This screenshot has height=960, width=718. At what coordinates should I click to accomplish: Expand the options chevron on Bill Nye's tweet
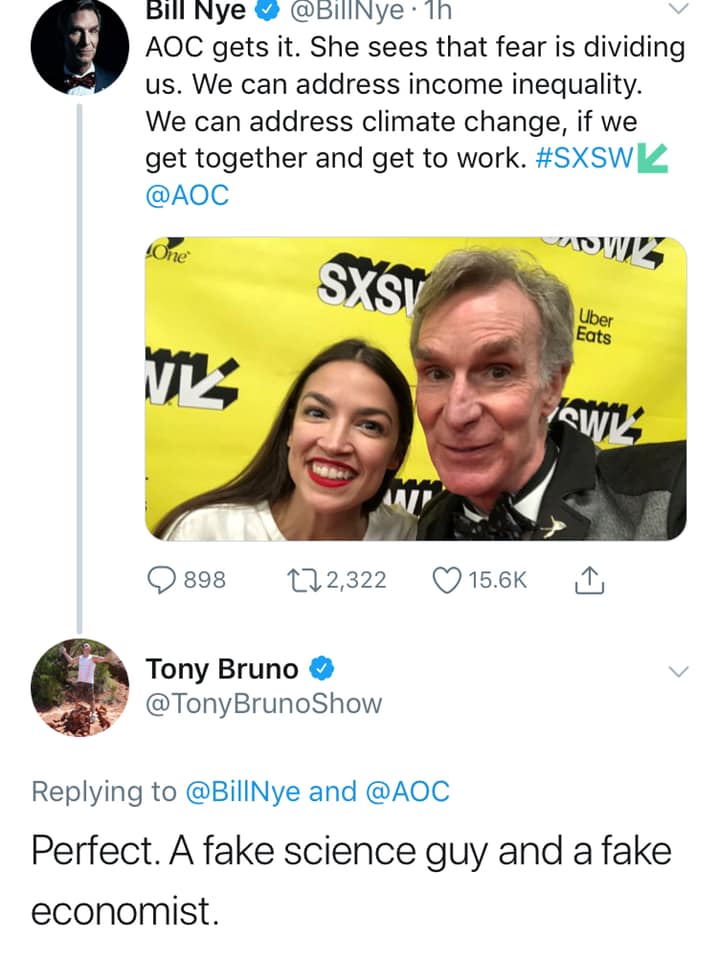678,9
